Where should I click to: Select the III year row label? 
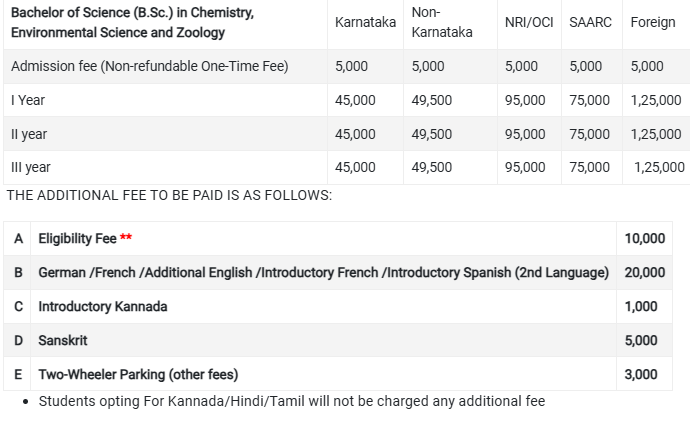pyautogui.click(x=31, y=167)
